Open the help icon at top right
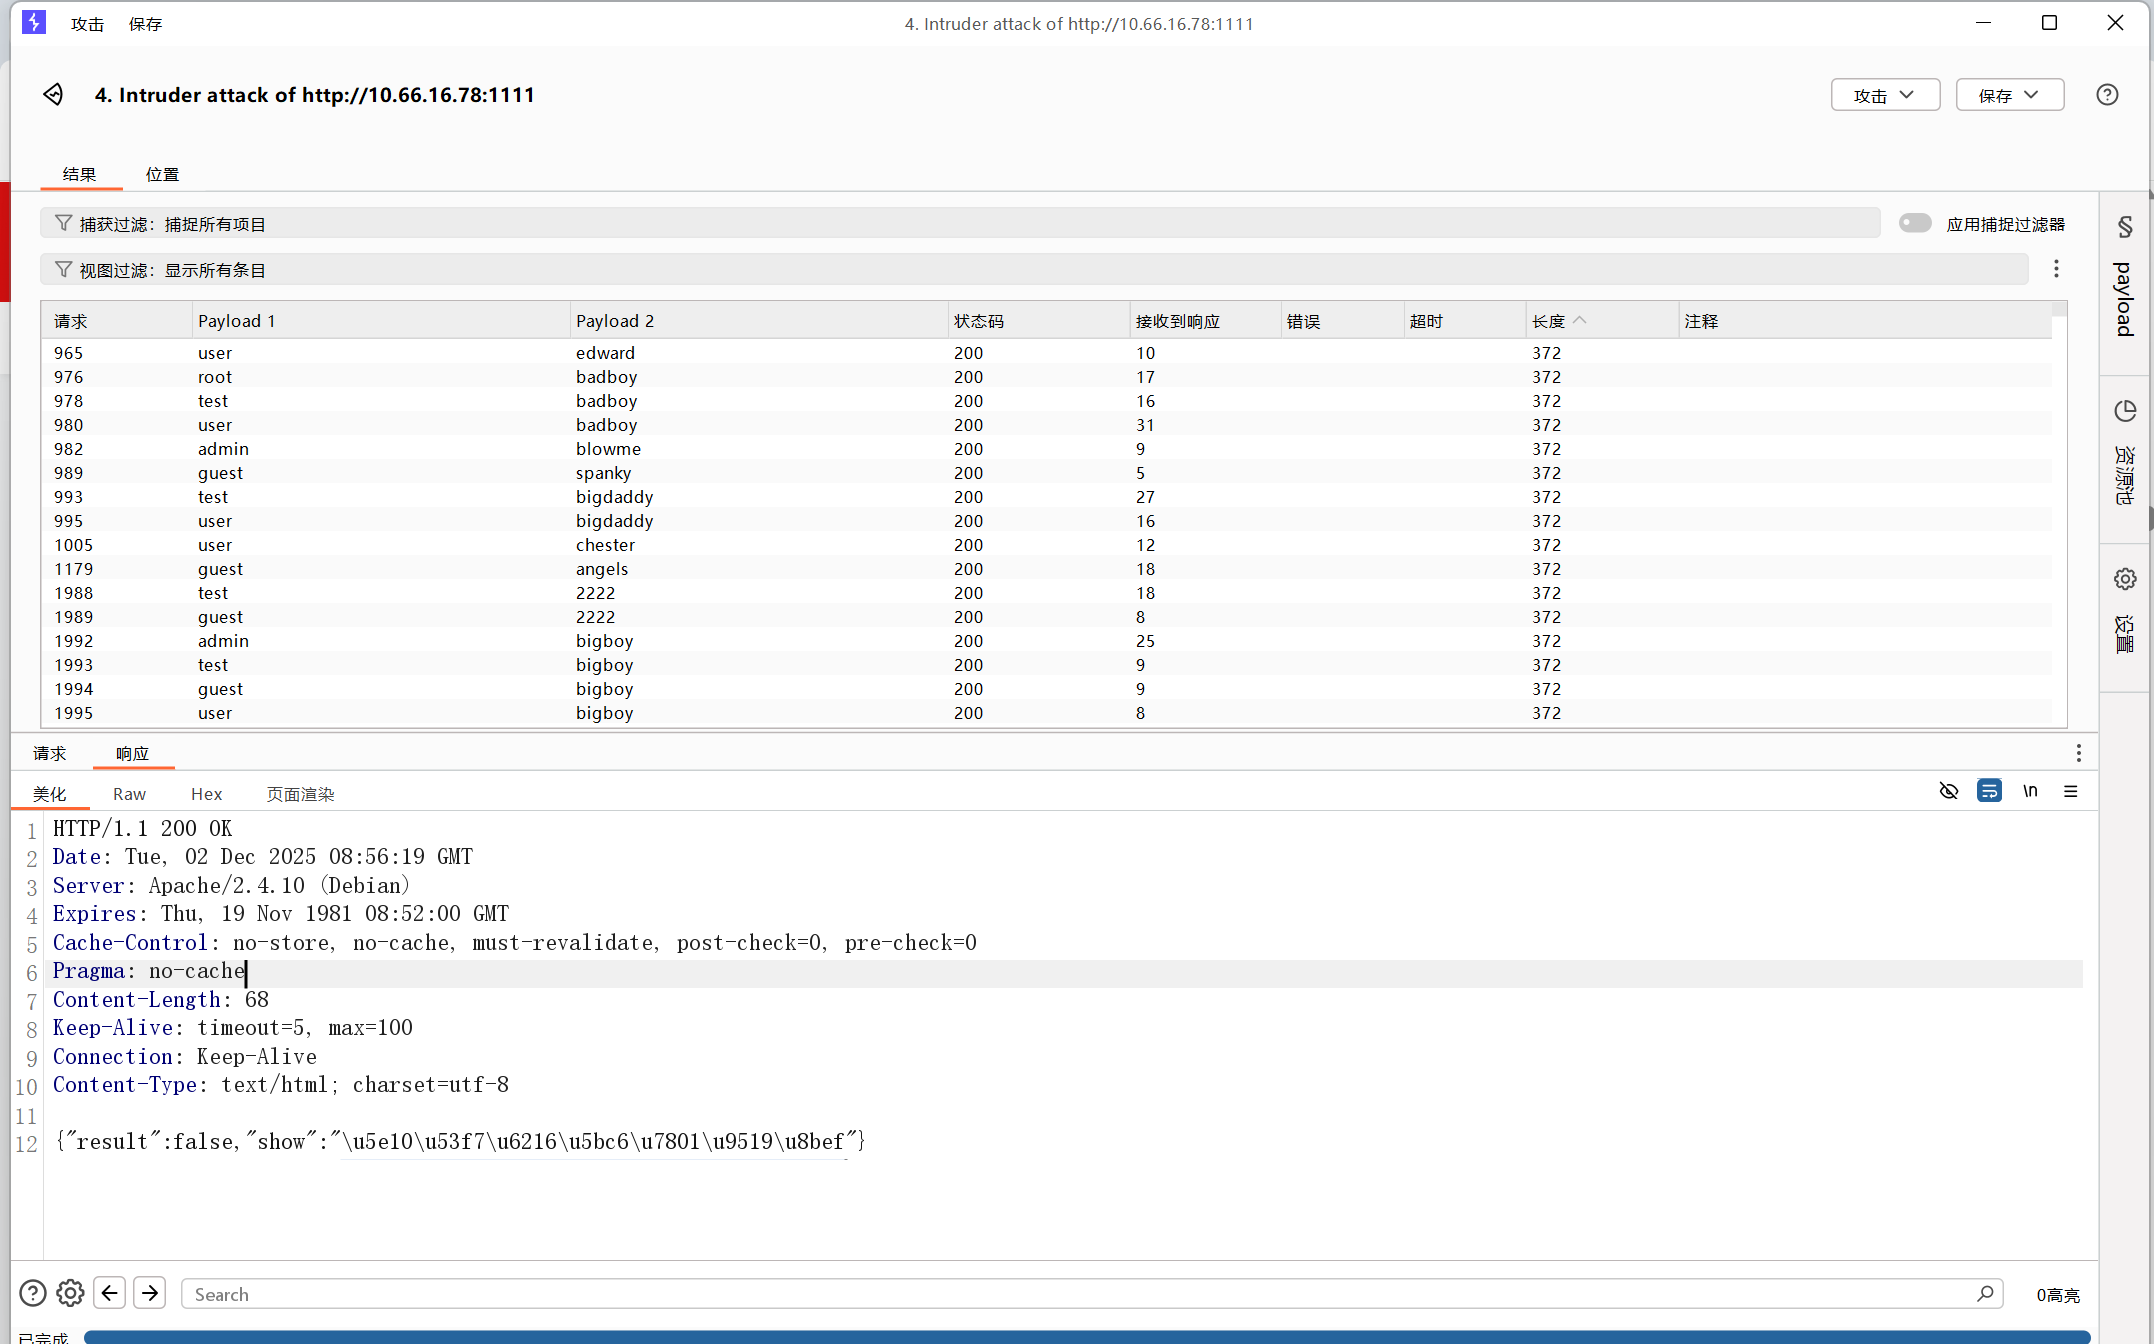2154x1344 pixels. coord(2107,95)
